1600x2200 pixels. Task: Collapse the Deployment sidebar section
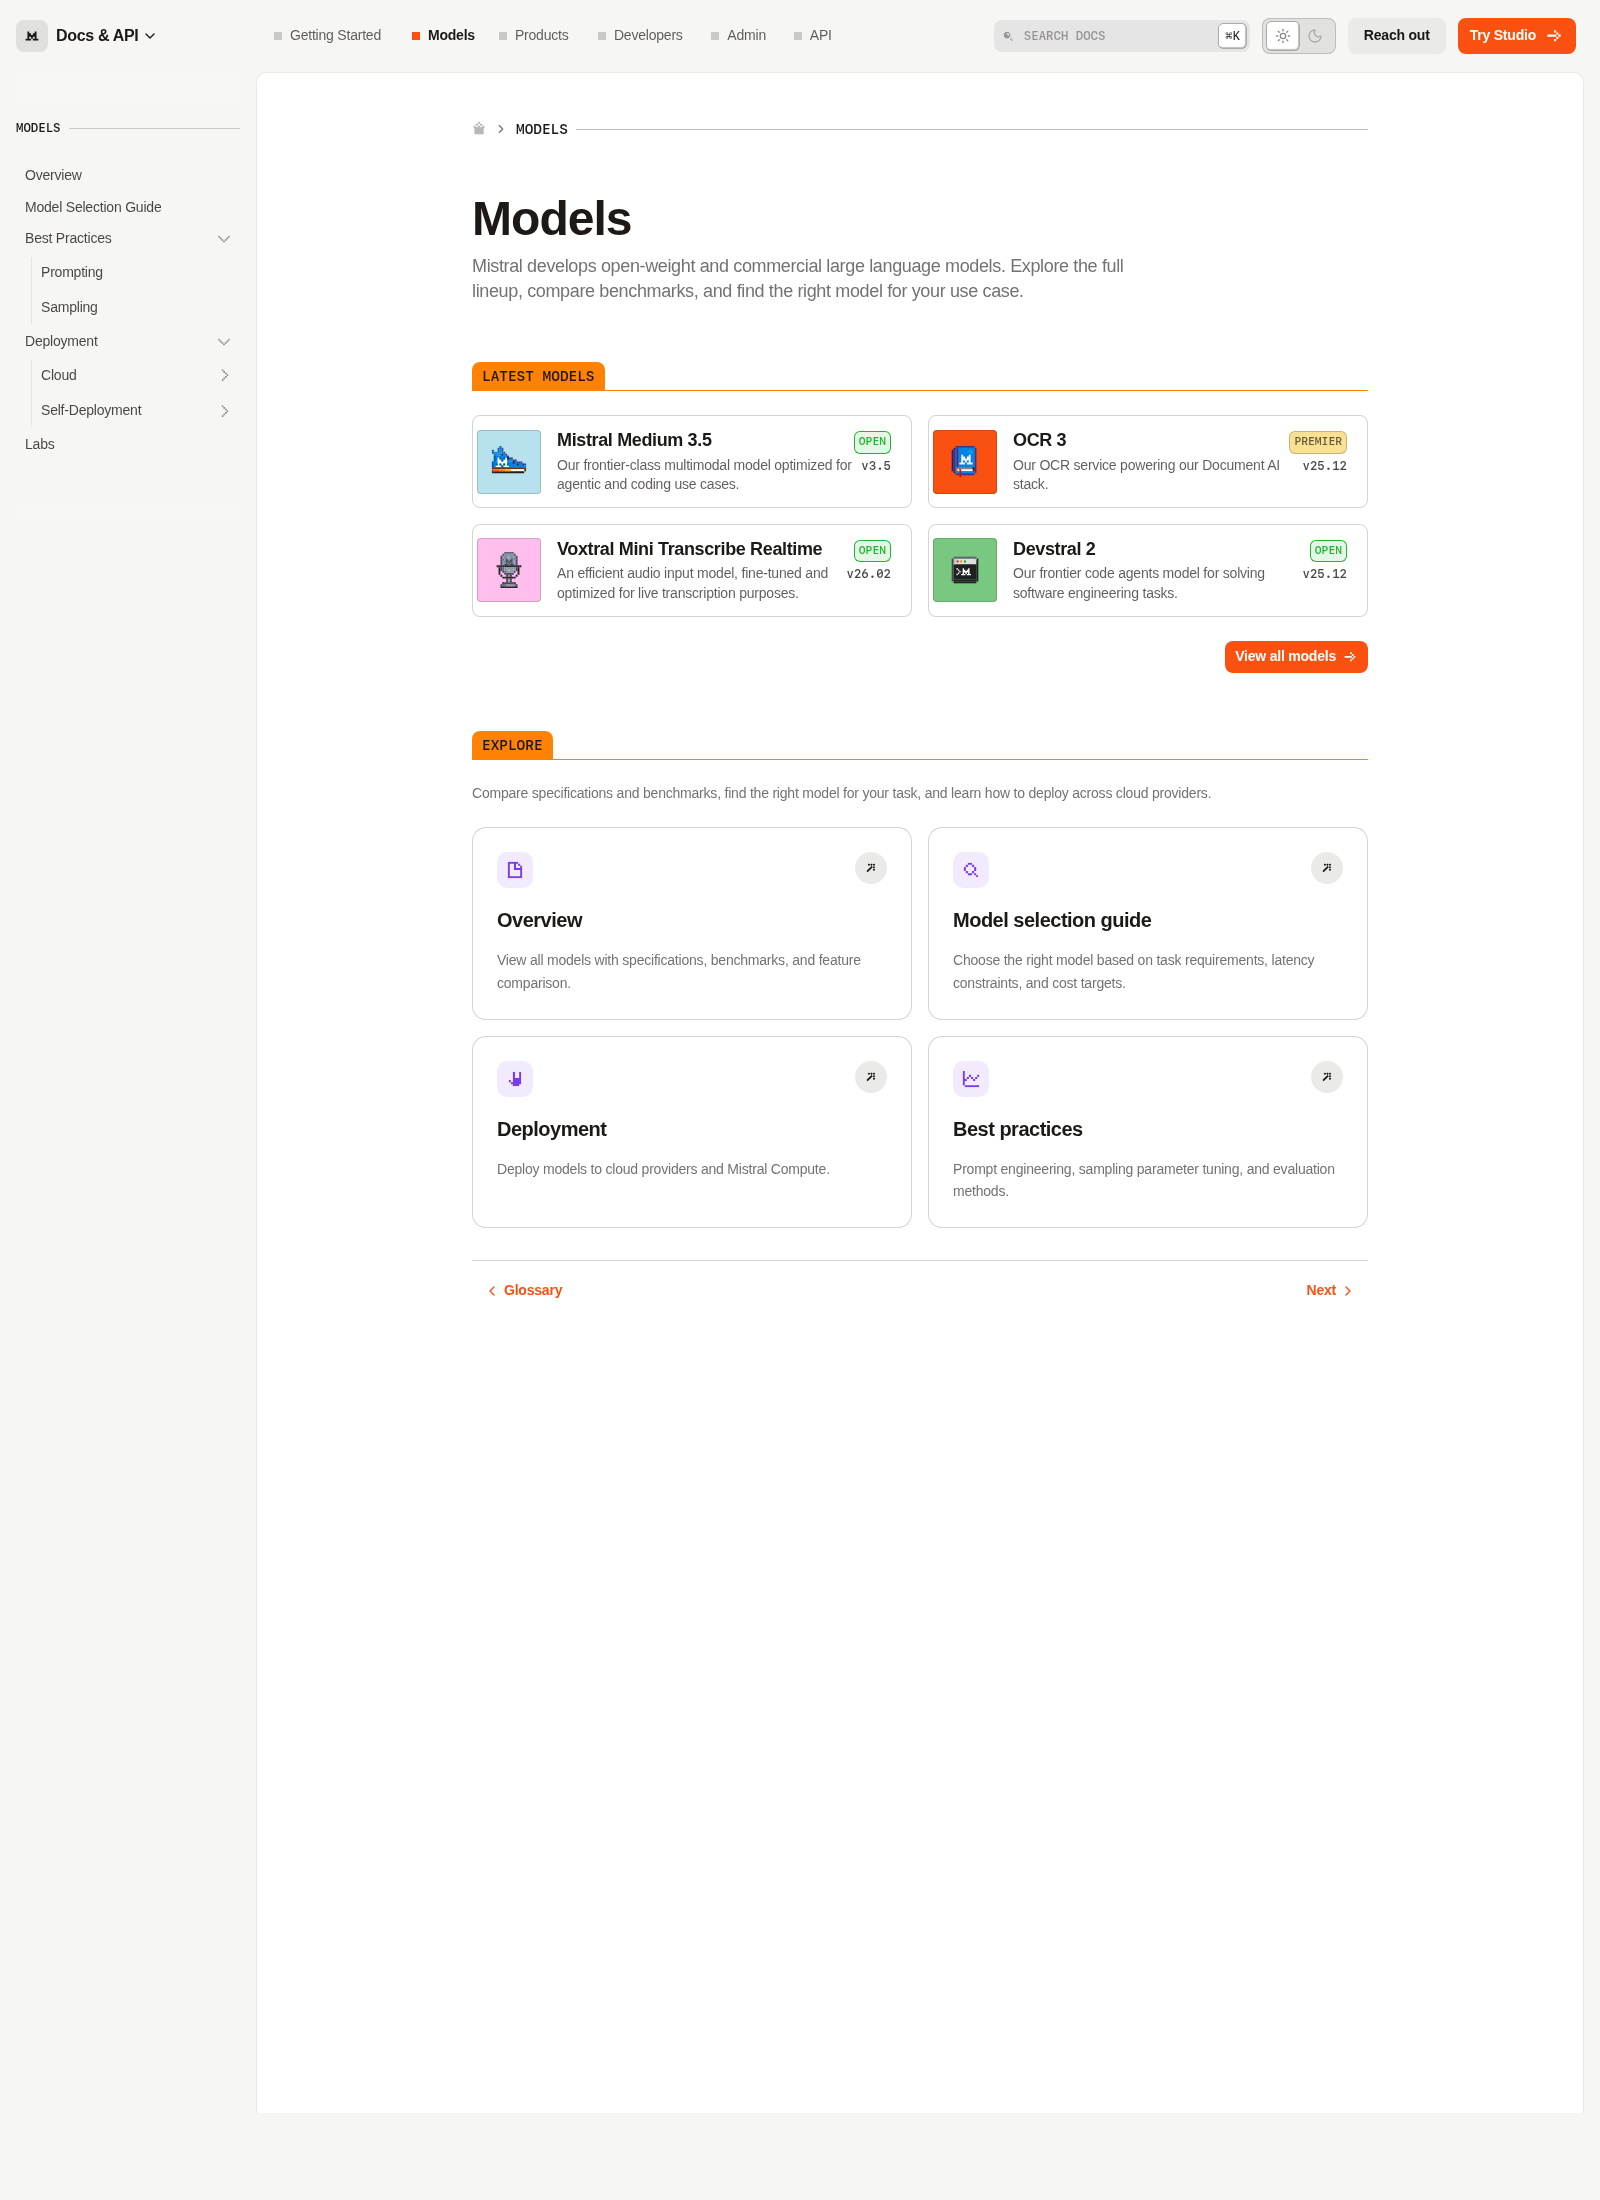[x=224, y=342]
